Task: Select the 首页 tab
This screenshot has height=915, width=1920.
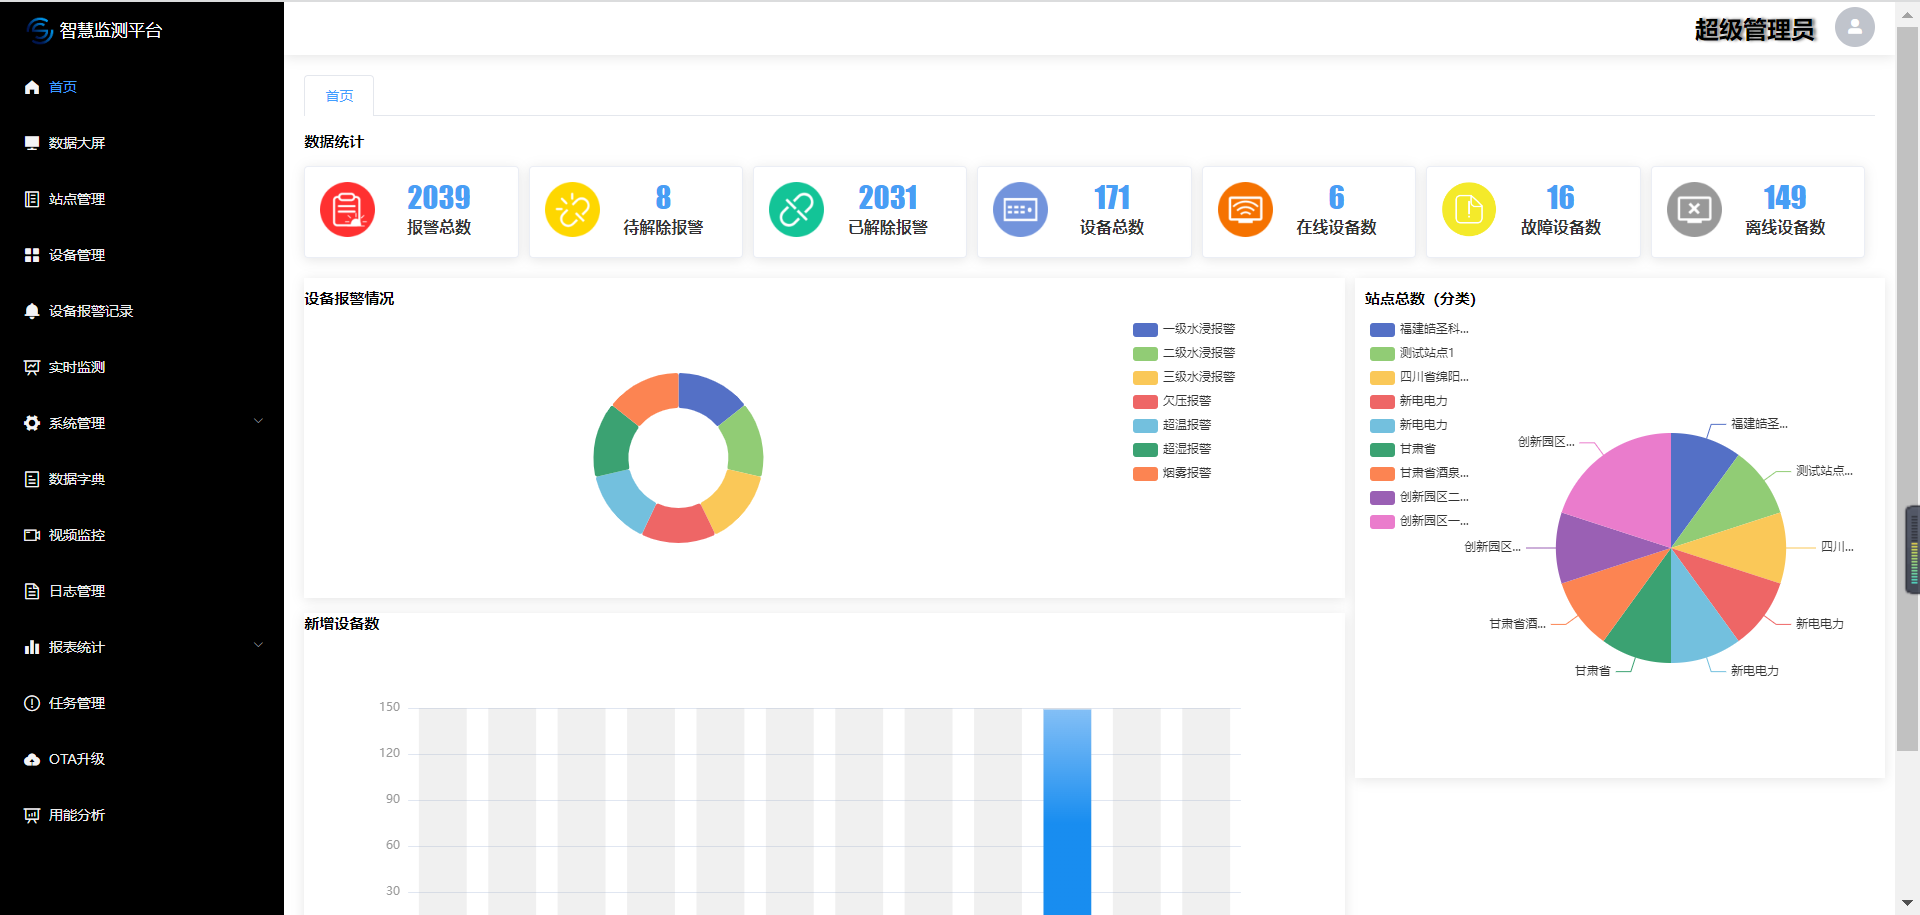Action: [x=339, y=96]
